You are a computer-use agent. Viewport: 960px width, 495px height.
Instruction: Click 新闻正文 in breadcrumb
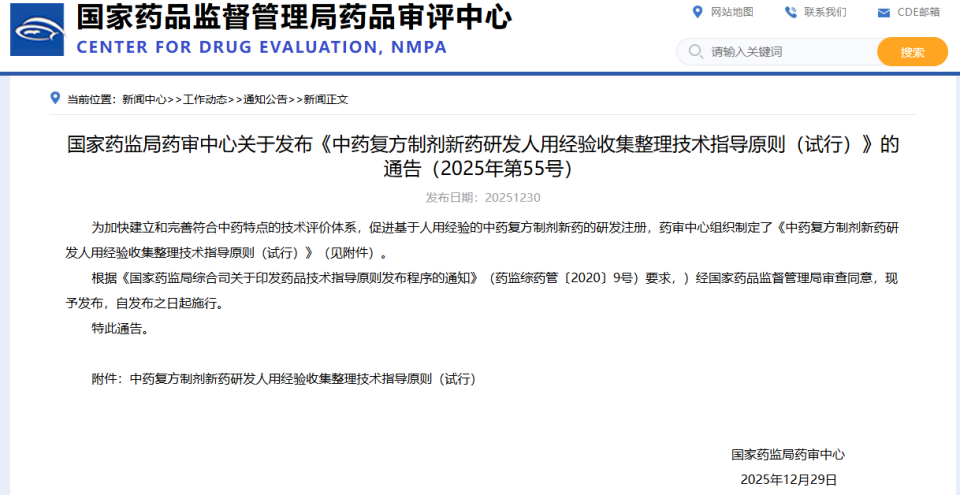click(326, 99)
